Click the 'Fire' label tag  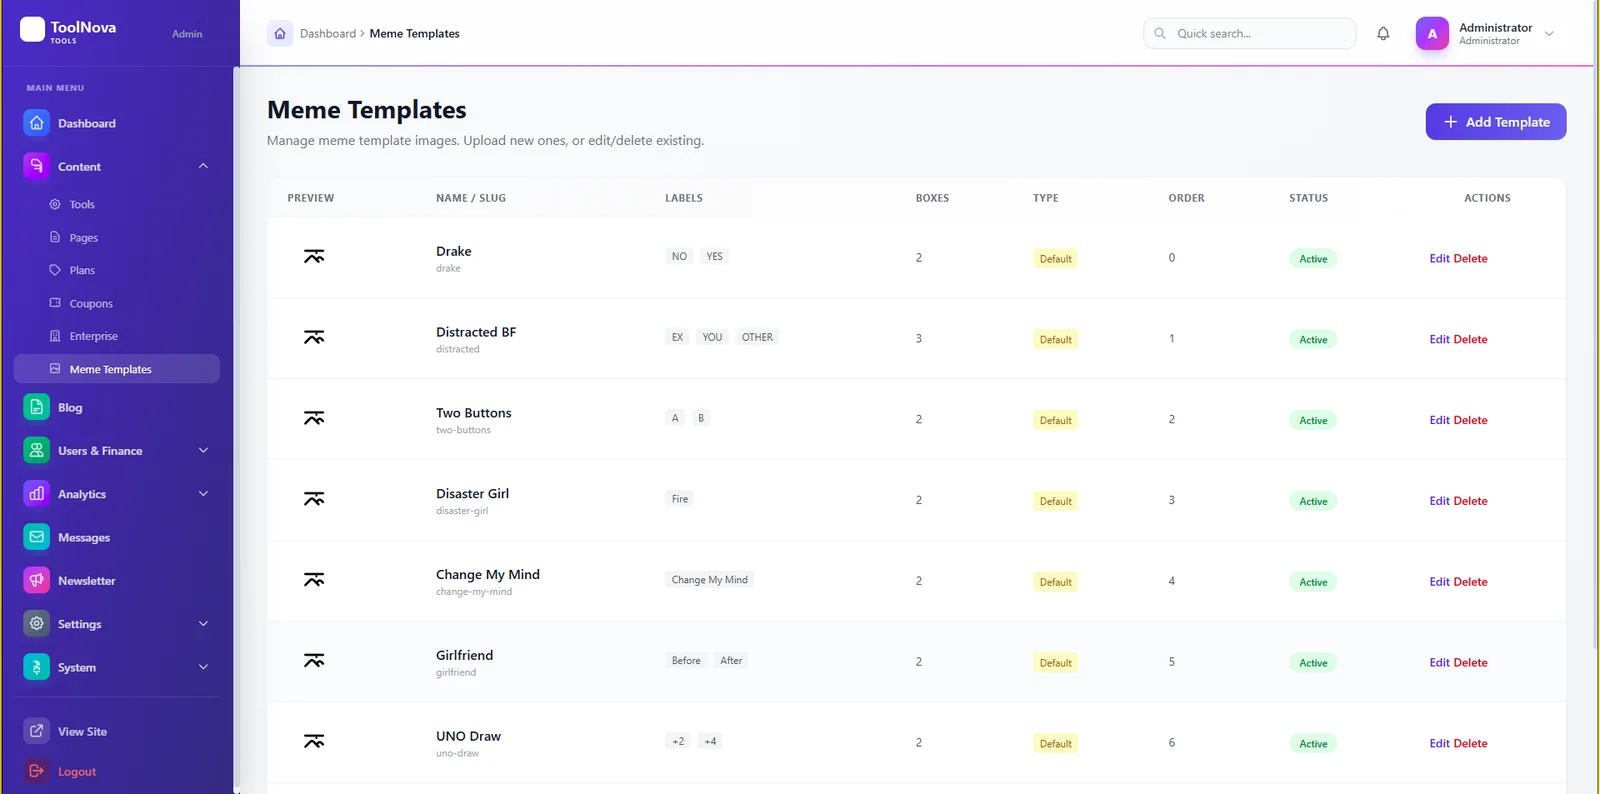[x=680, y=499]
